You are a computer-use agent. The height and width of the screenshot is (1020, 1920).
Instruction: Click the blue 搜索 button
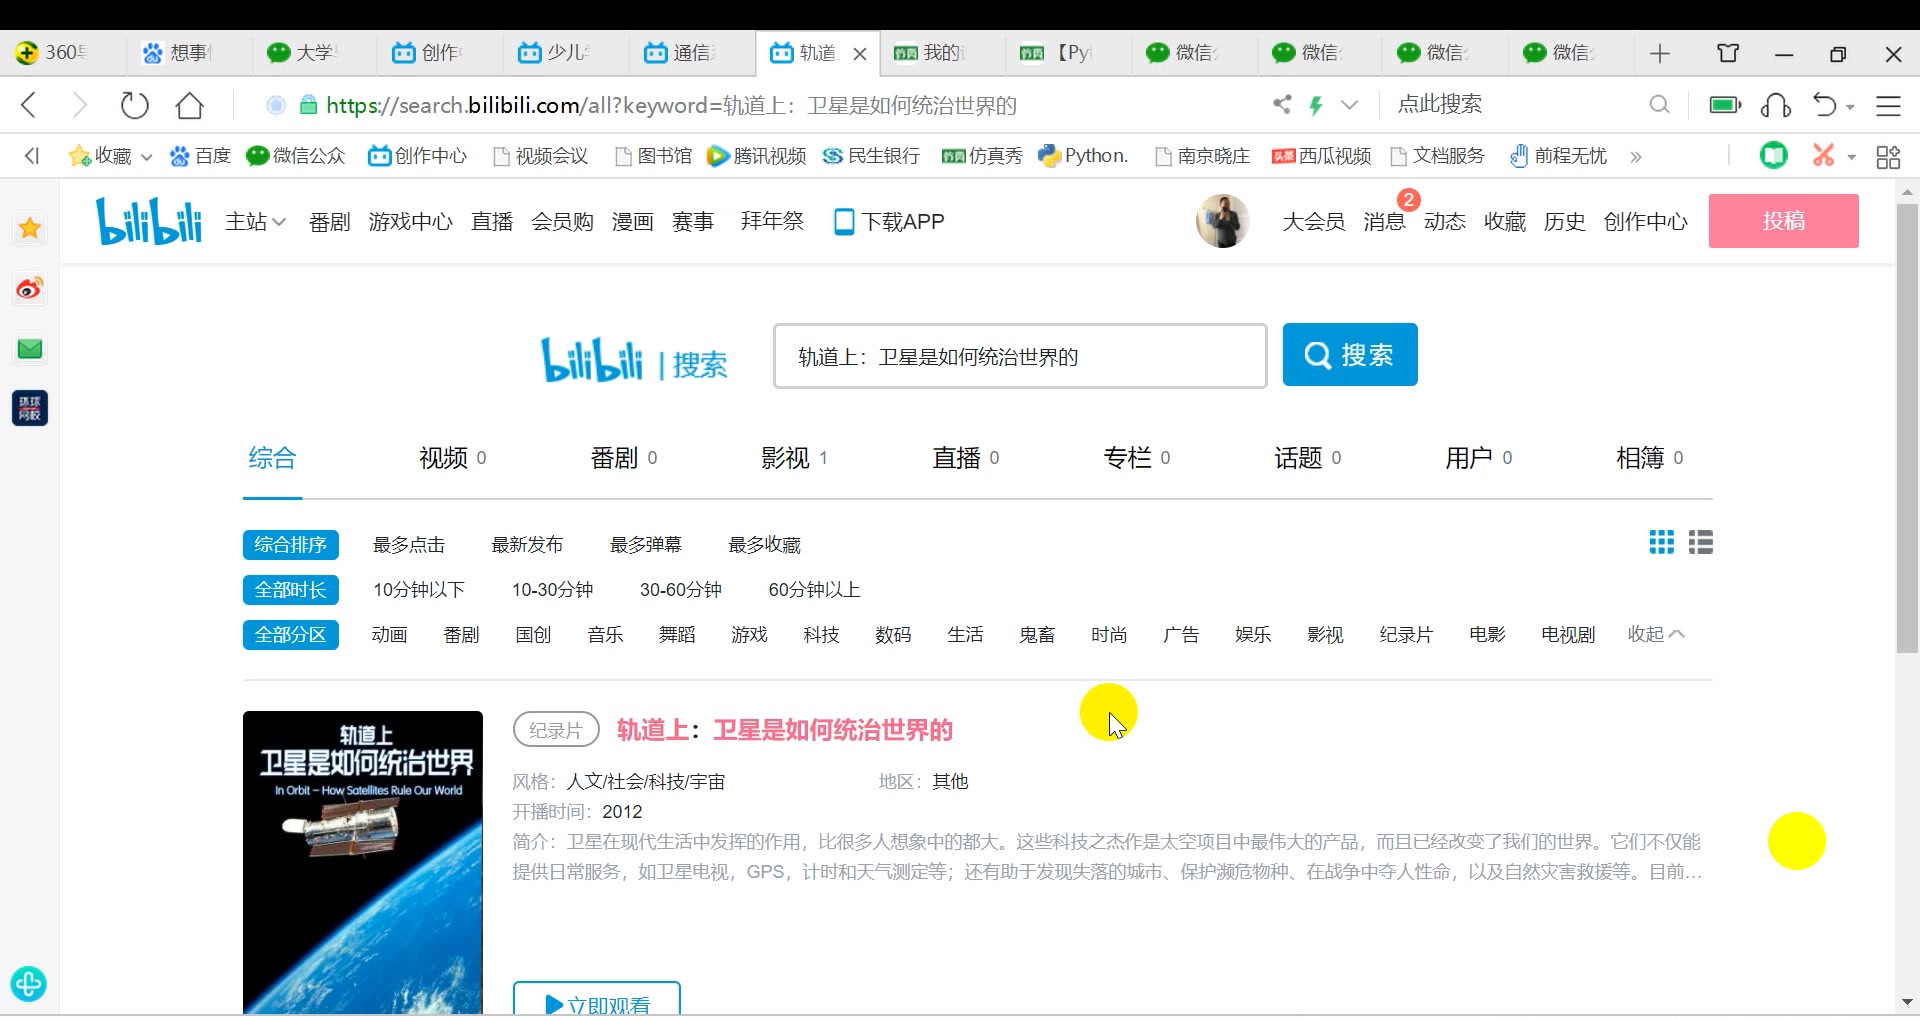point(1350,355)
